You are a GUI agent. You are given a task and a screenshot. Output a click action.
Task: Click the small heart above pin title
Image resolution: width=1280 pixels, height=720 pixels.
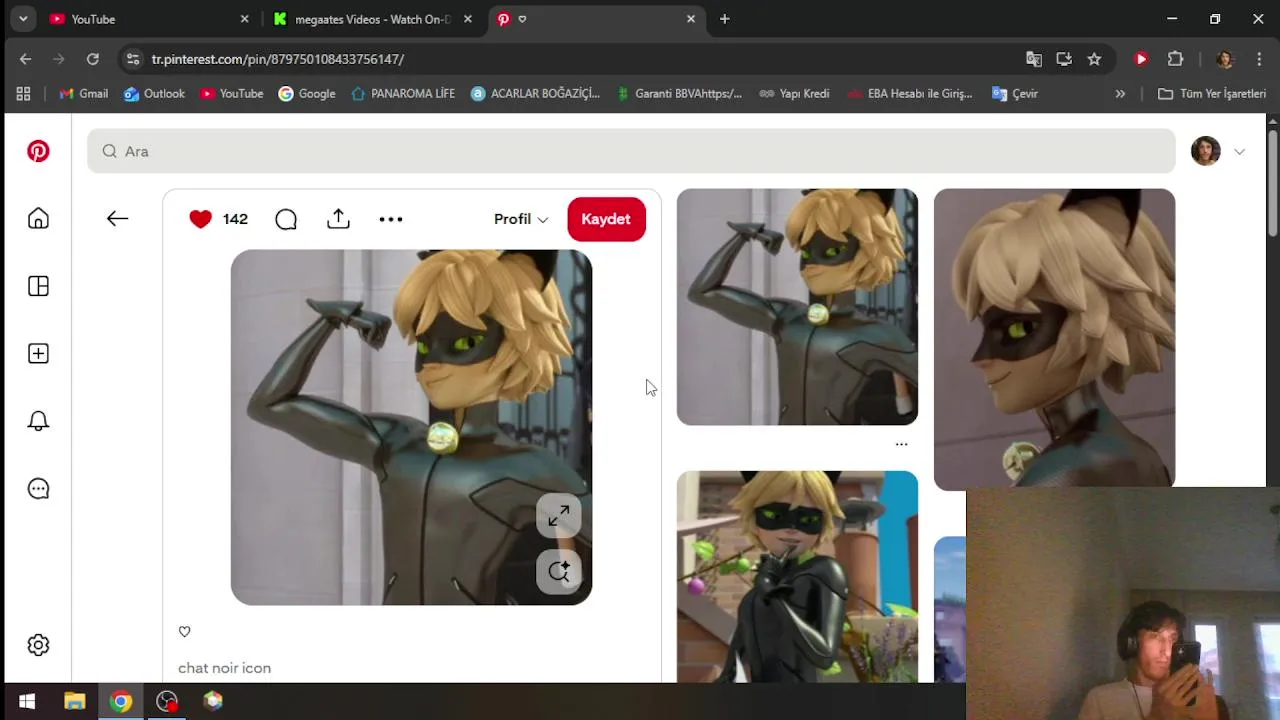coord(184,631)
